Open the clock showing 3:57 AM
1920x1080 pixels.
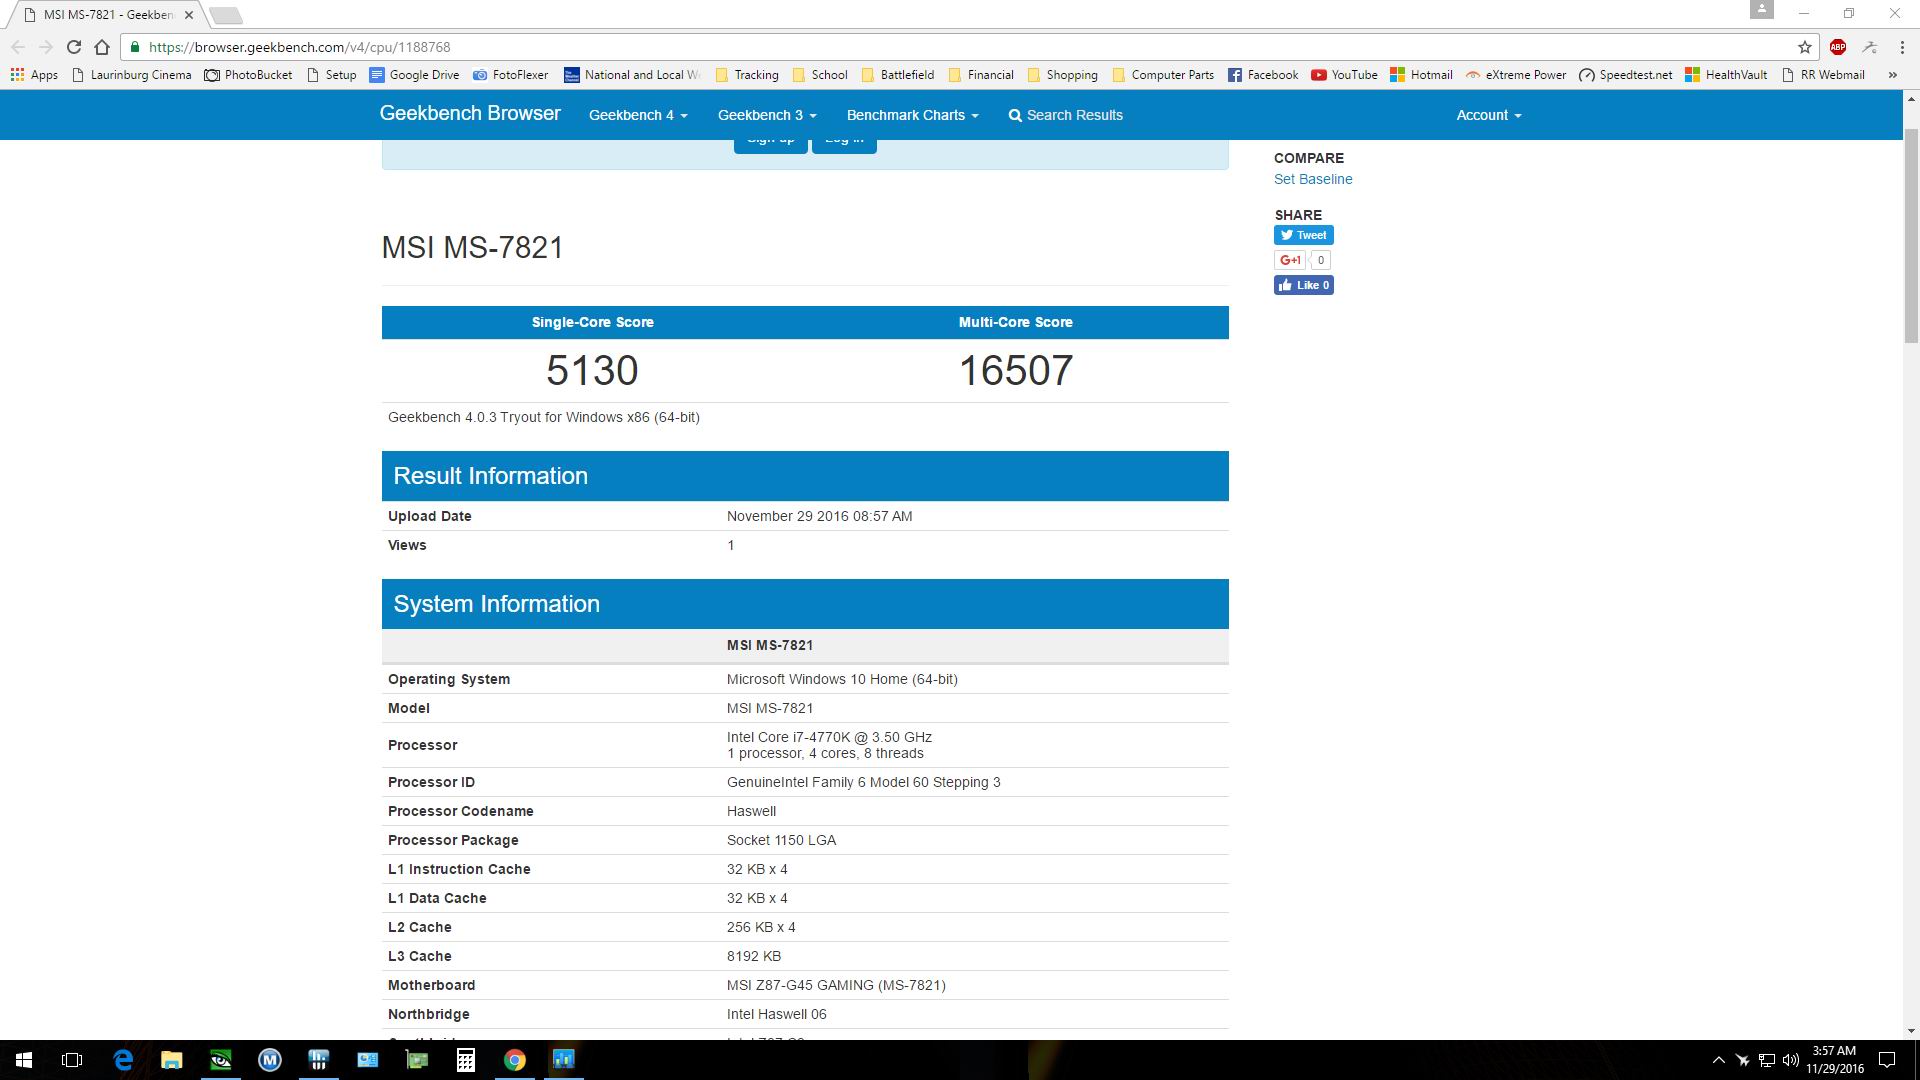(1834, 1060)
